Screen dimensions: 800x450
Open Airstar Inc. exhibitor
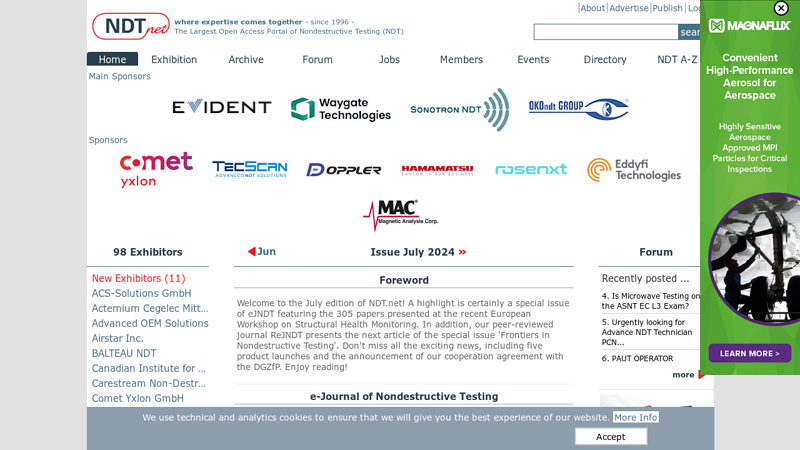click(x=117, y=338)
